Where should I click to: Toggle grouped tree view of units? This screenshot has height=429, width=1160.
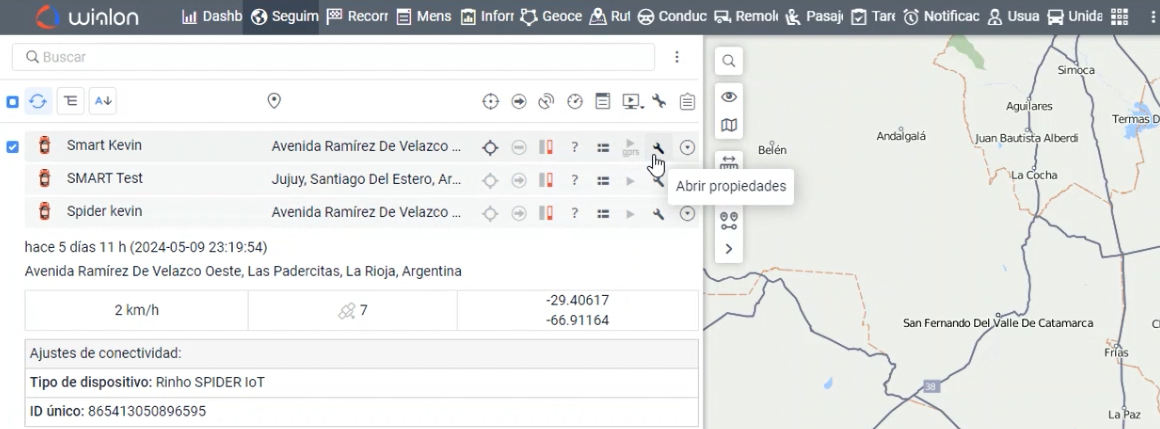[70, 101]
